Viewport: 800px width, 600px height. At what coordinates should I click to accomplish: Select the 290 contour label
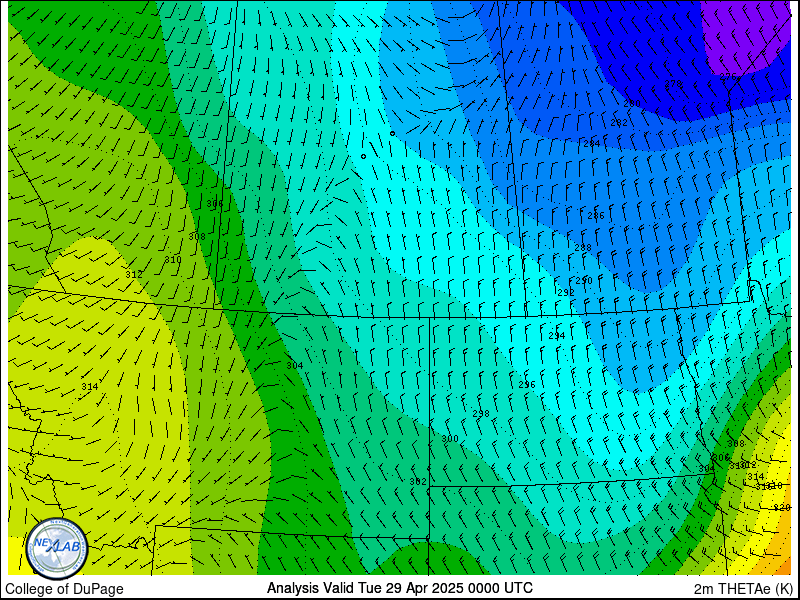584,281
